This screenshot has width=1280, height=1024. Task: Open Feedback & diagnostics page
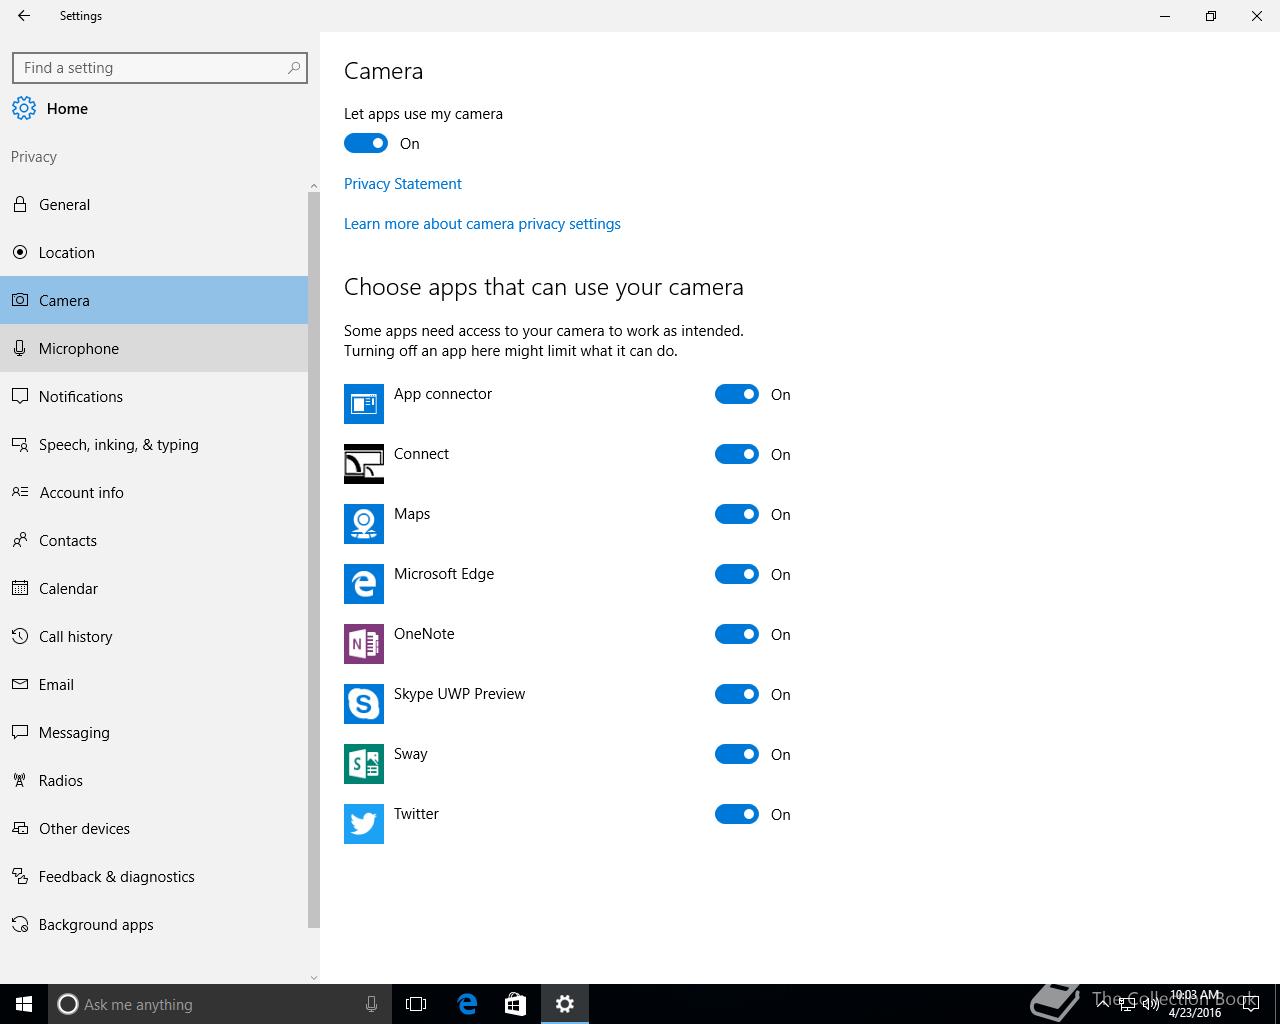pos(154,876)
